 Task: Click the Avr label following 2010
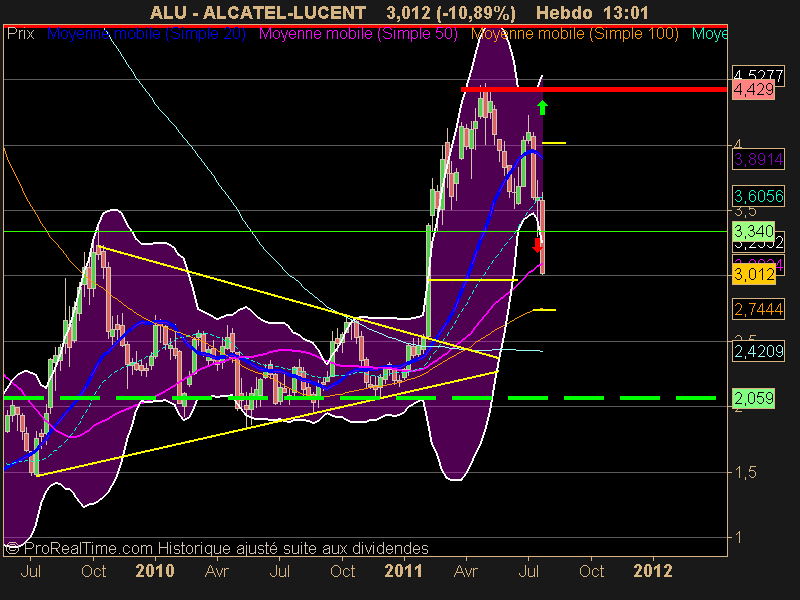tap(216, 571)
